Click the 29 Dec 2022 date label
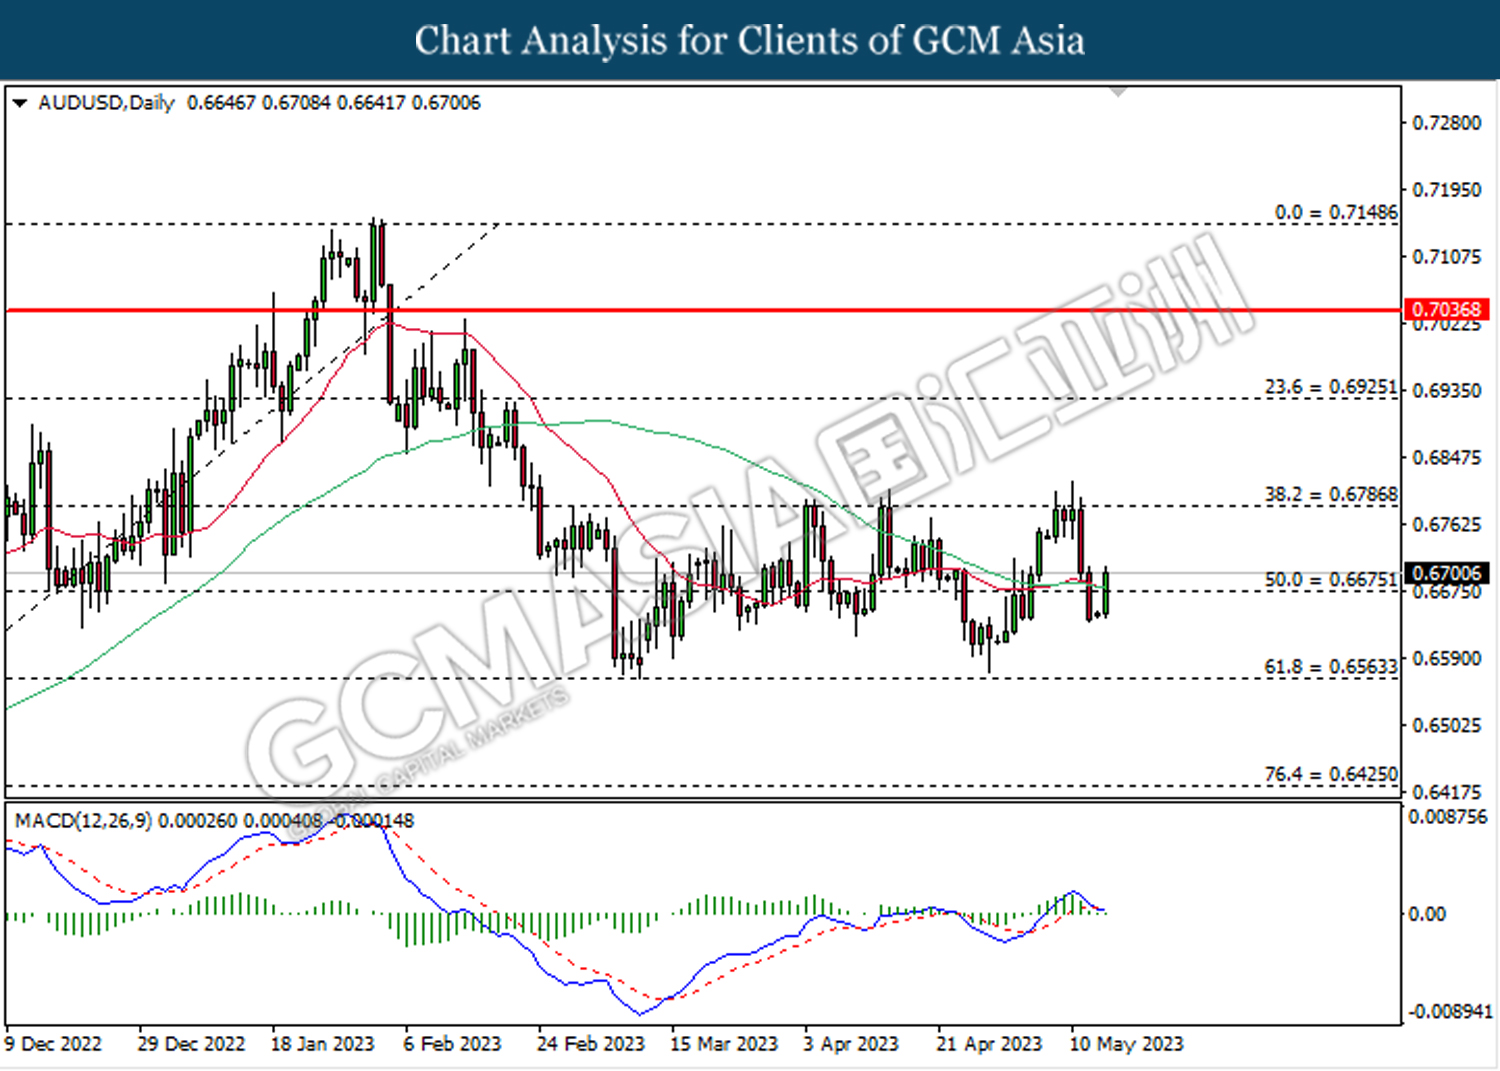1500x1071 pixels. [191, 1044]
